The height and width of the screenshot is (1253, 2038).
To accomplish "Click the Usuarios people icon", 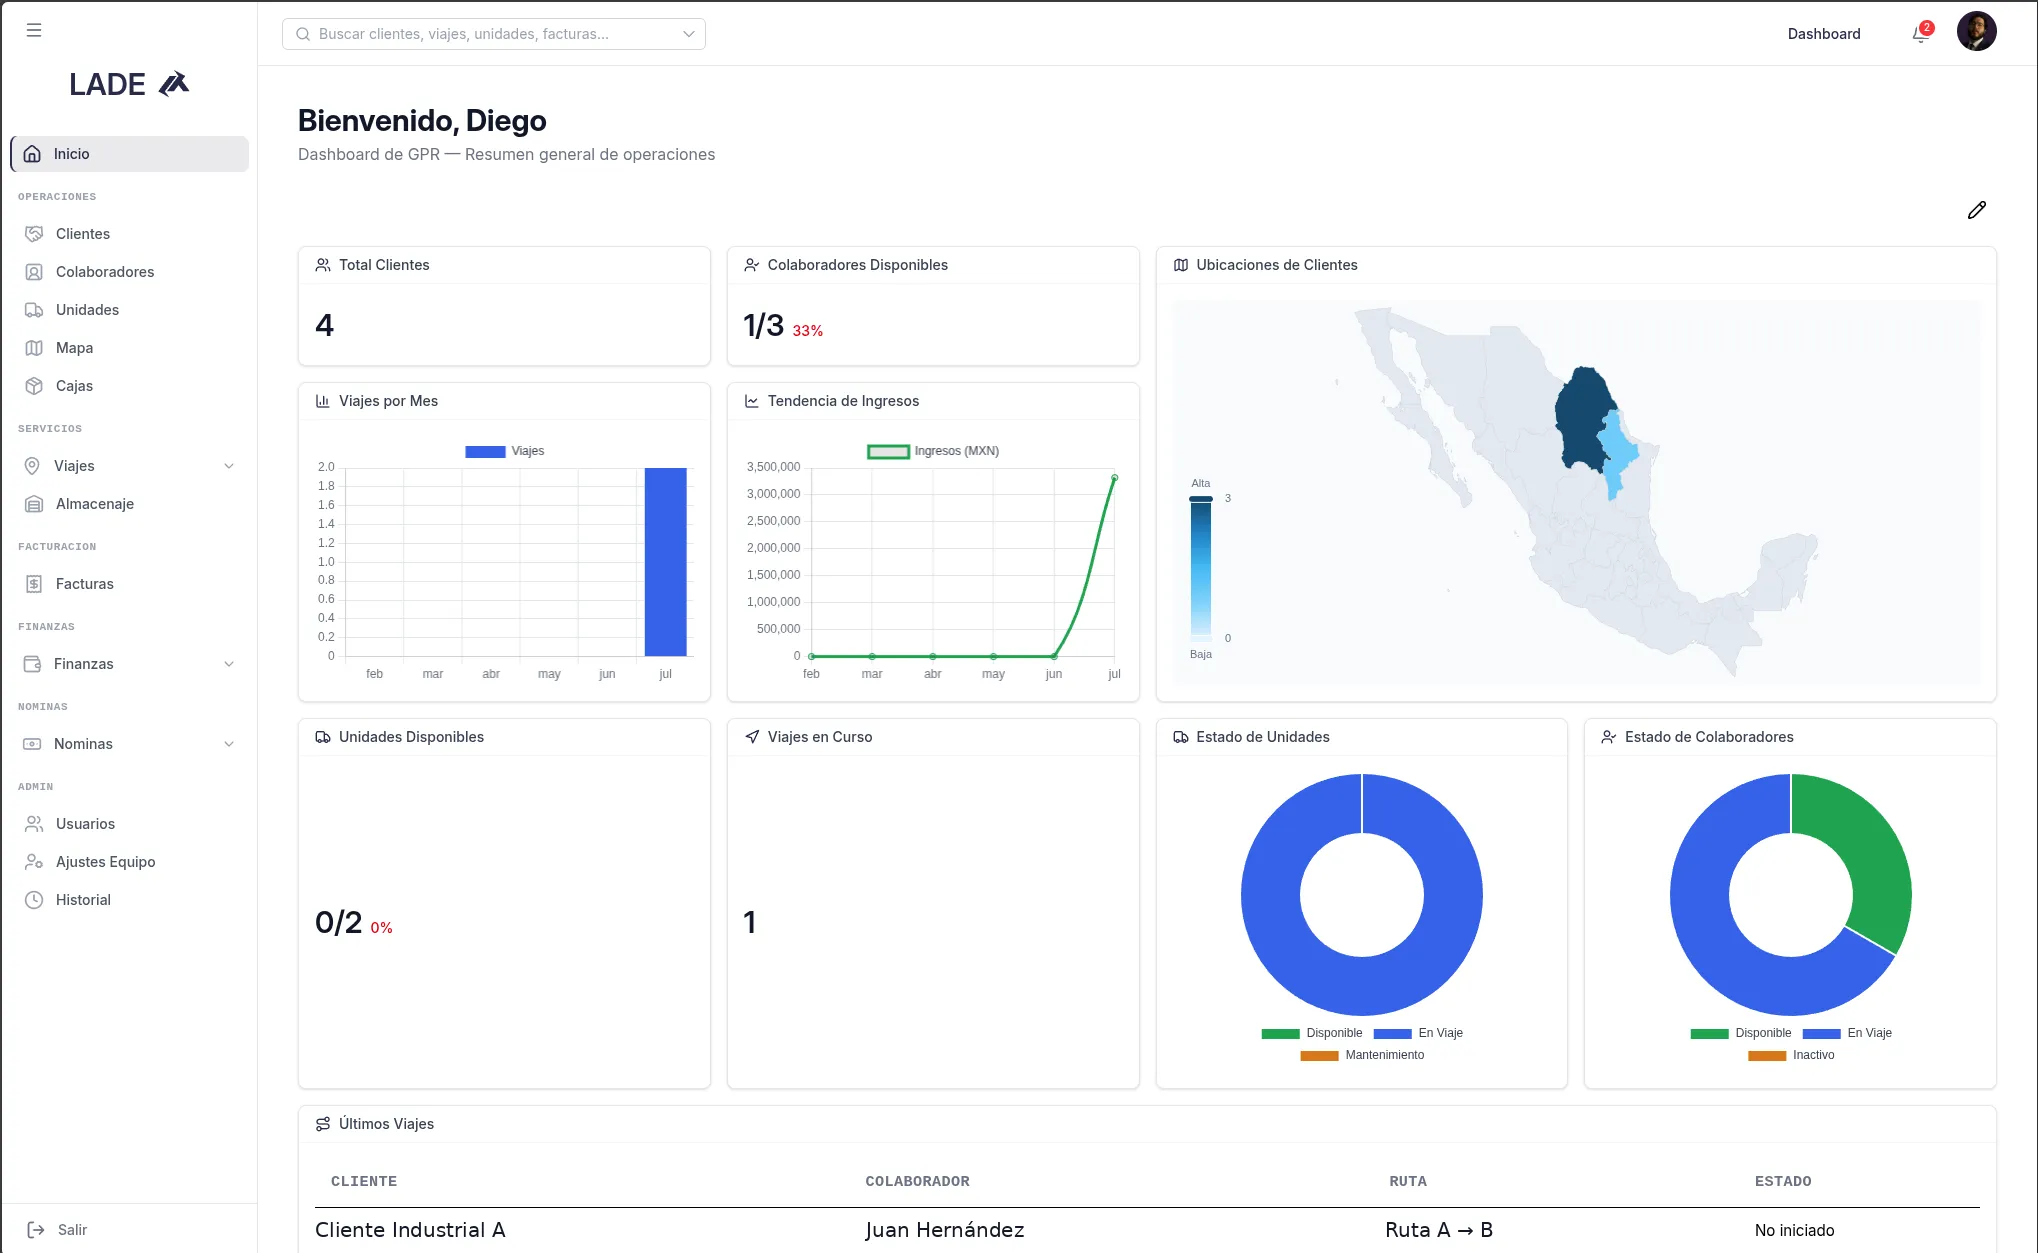I will coord(34,824).
